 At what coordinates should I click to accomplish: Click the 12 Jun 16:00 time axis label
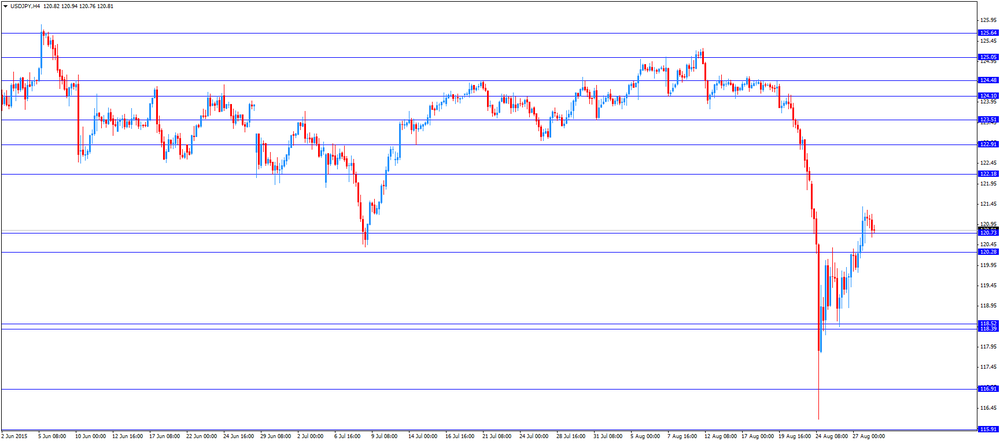pyautogui.click(x=127, y=437)
